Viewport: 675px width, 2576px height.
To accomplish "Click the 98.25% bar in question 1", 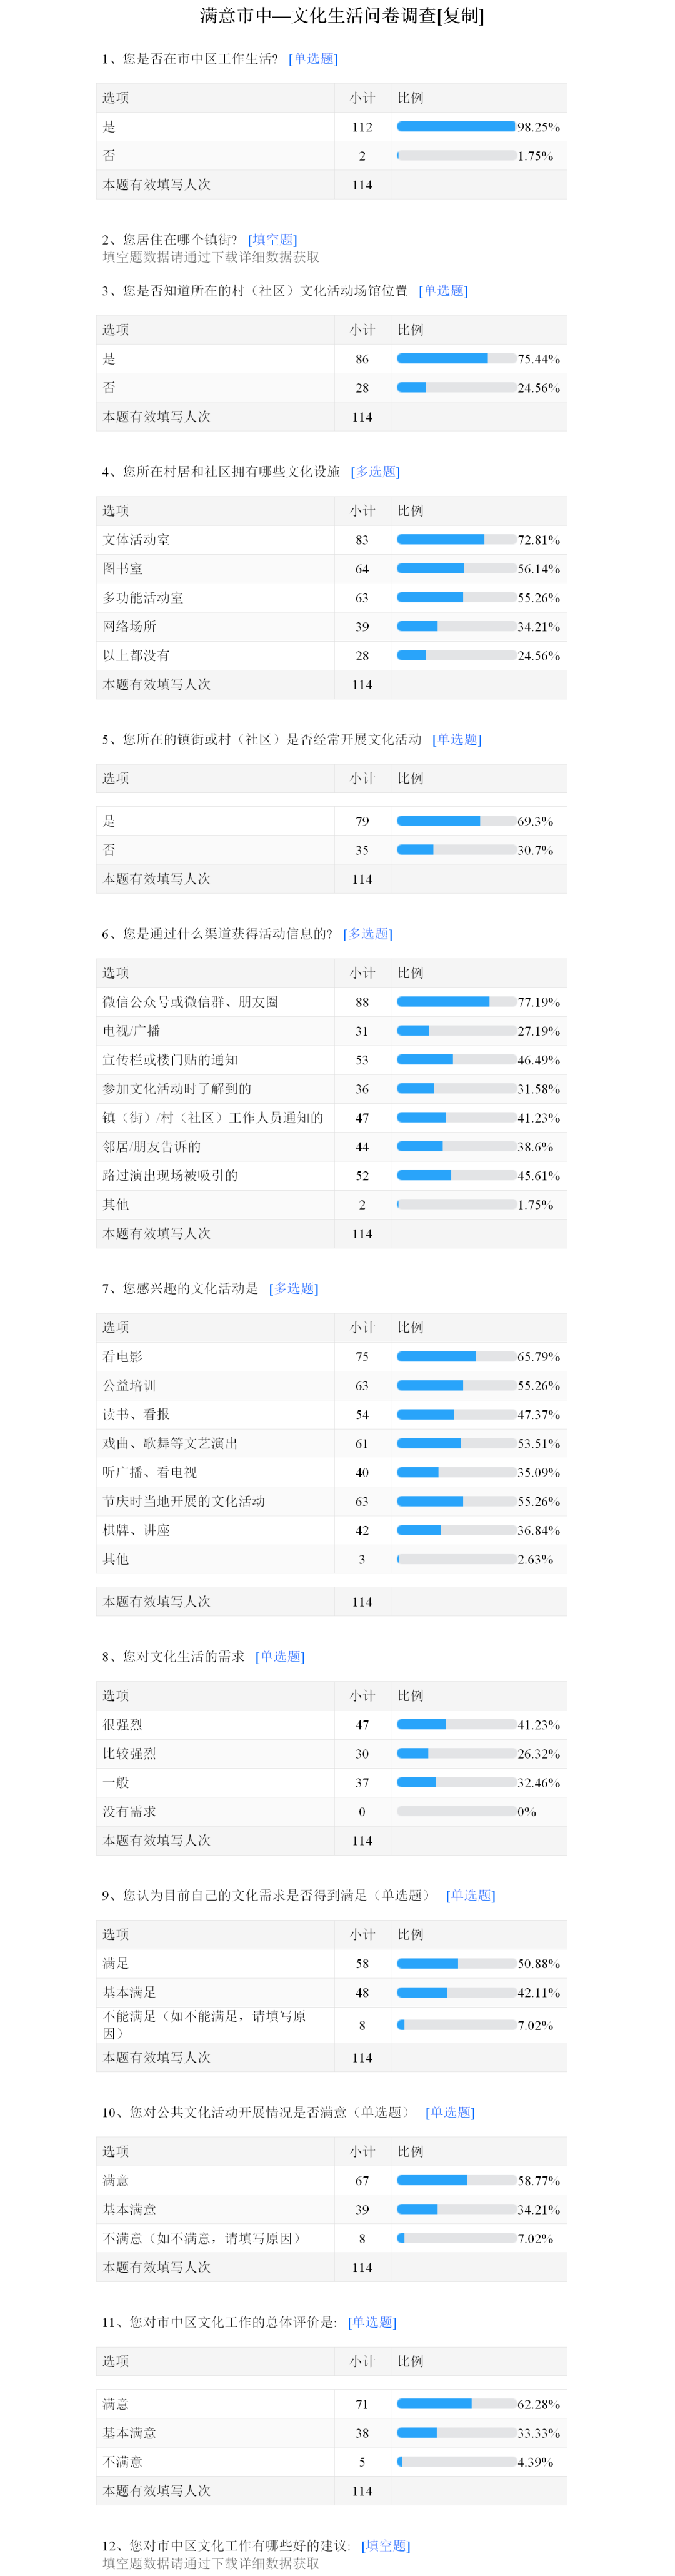I will pyautogui.click(x=456, y=127).
